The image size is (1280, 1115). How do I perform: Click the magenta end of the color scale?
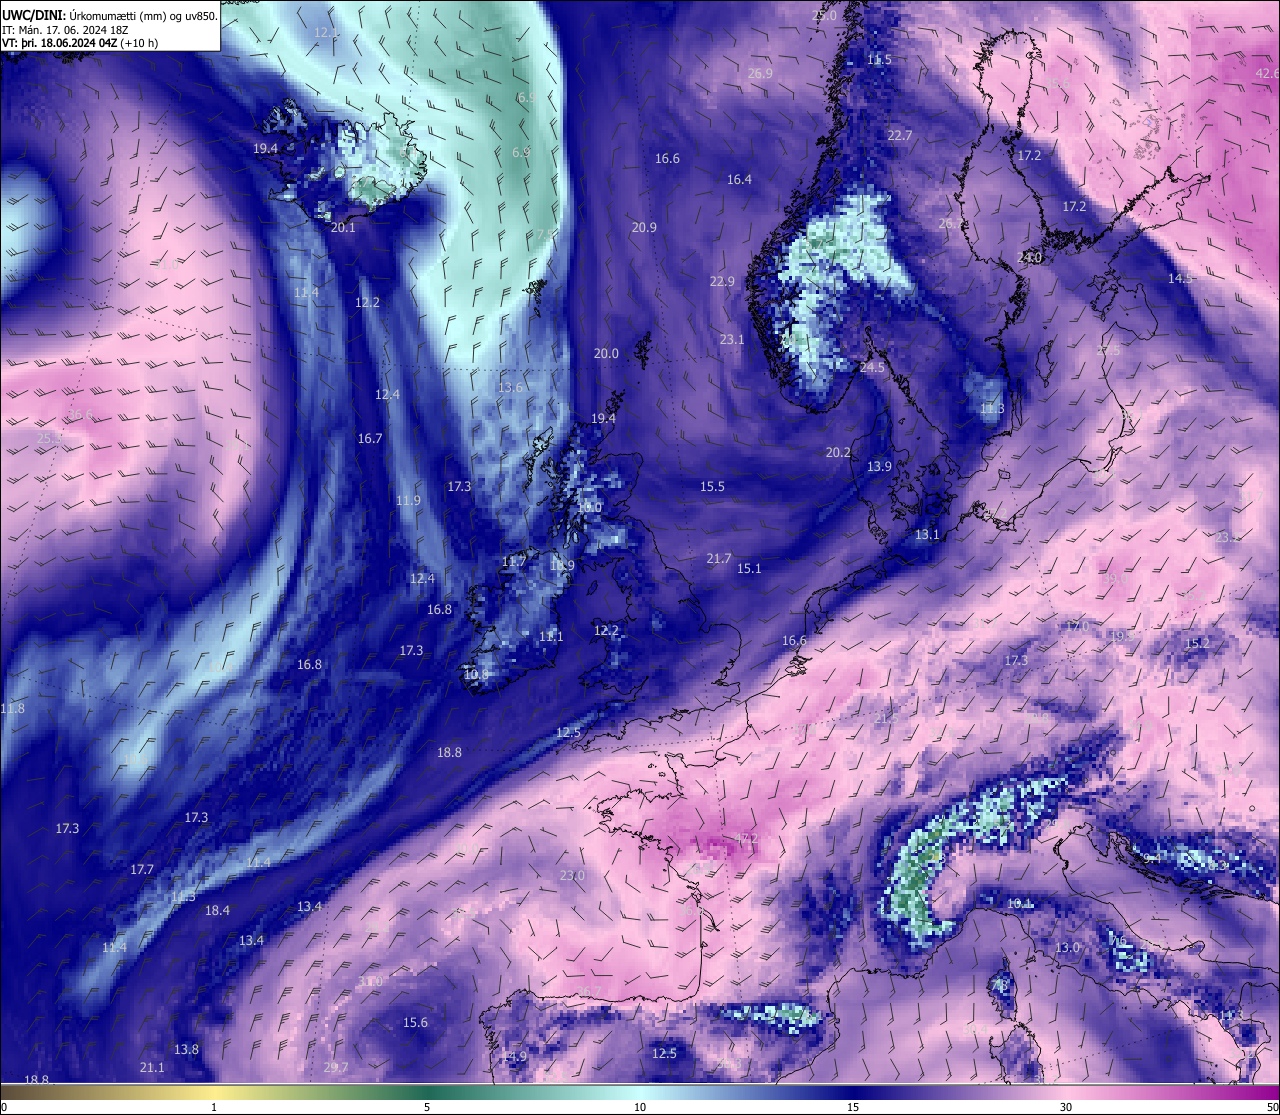pyautogui.click(x=1260, y=1091)
